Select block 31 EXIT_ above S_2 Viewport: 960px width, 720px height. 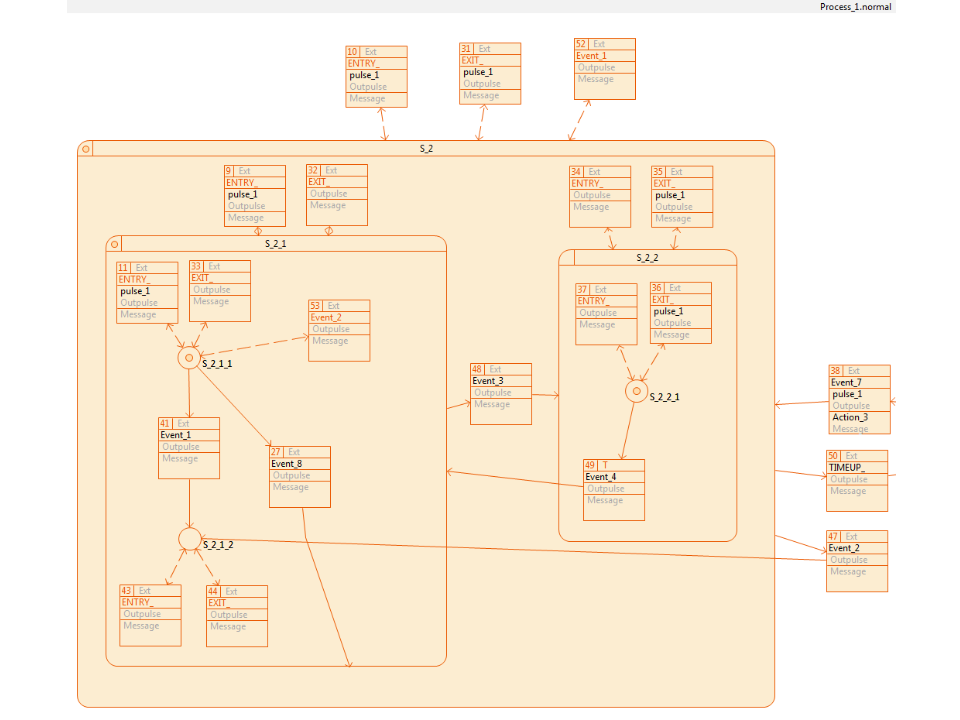[x=490, y=72]
